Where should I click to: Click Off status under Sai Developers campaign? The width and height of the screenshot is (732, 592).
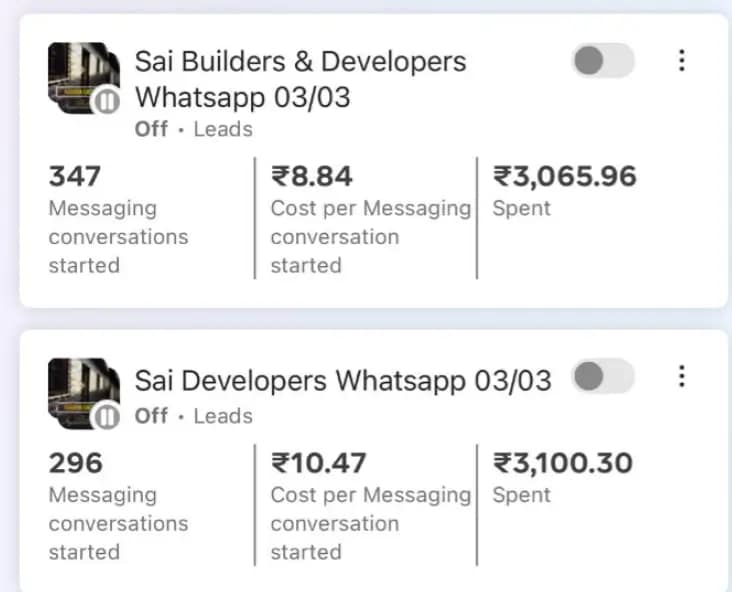pos(151,415)
